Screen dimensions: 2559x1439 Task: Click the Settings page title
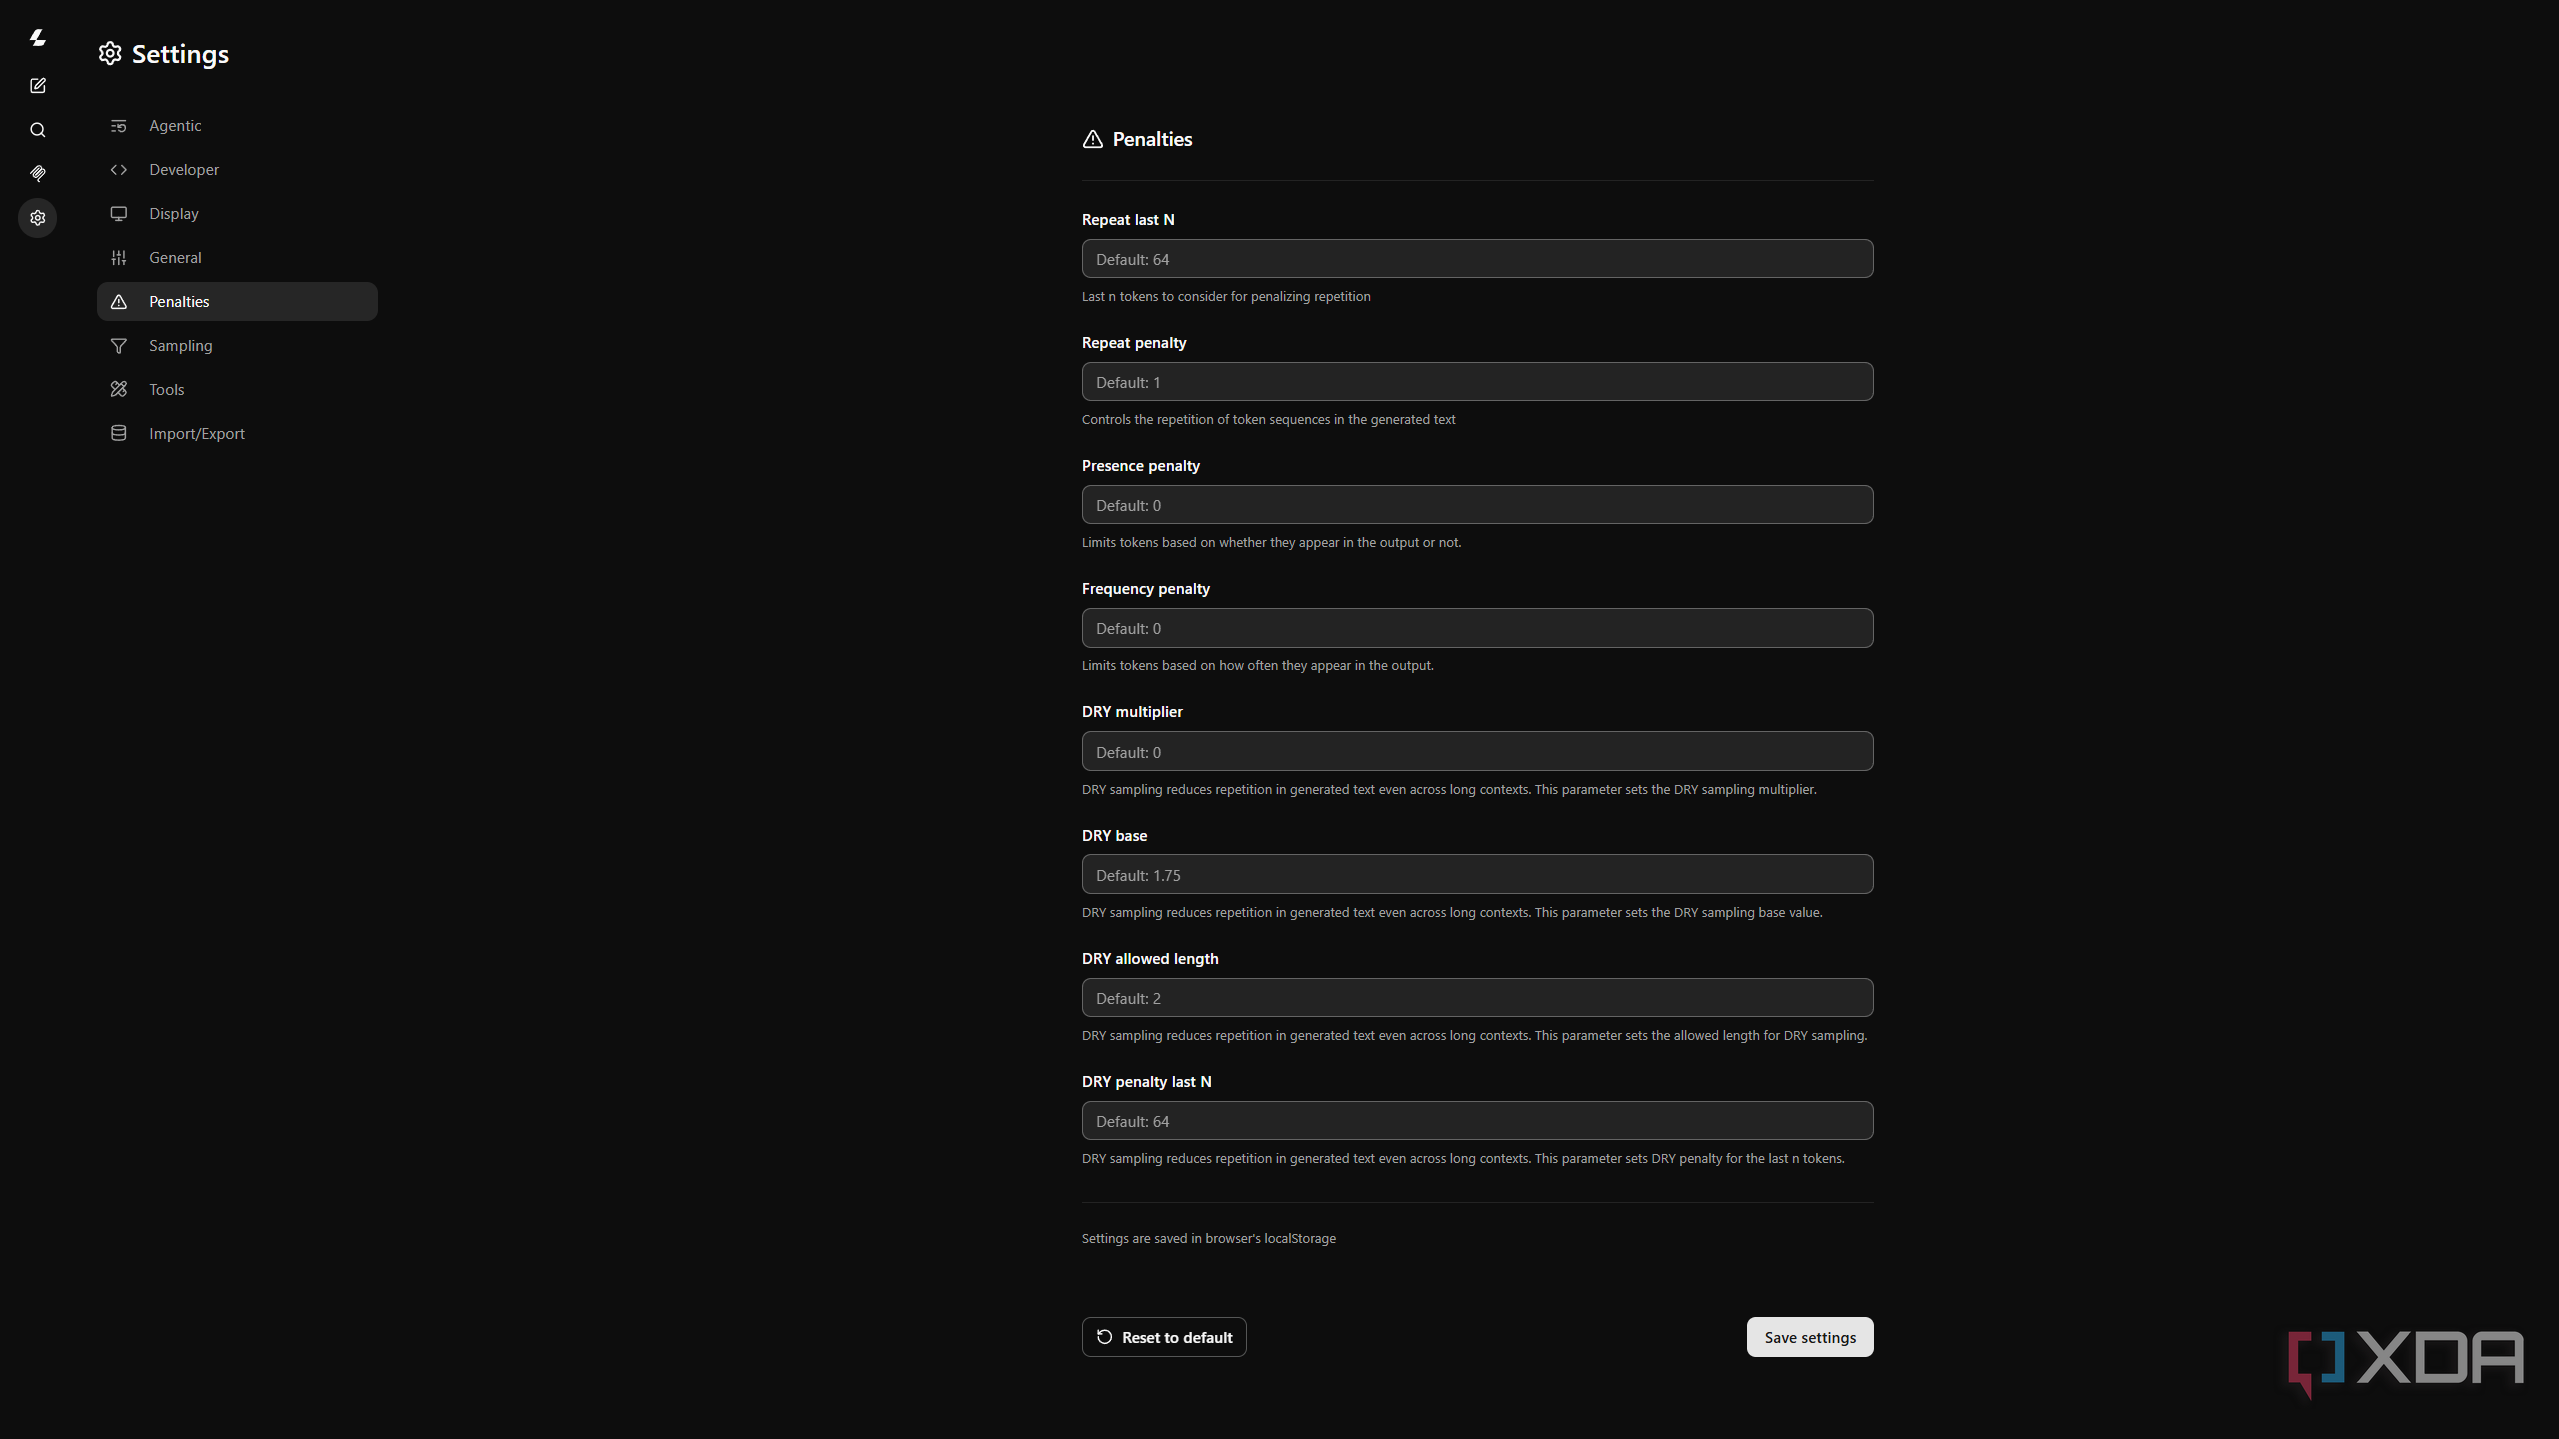[x=180, y=54]
